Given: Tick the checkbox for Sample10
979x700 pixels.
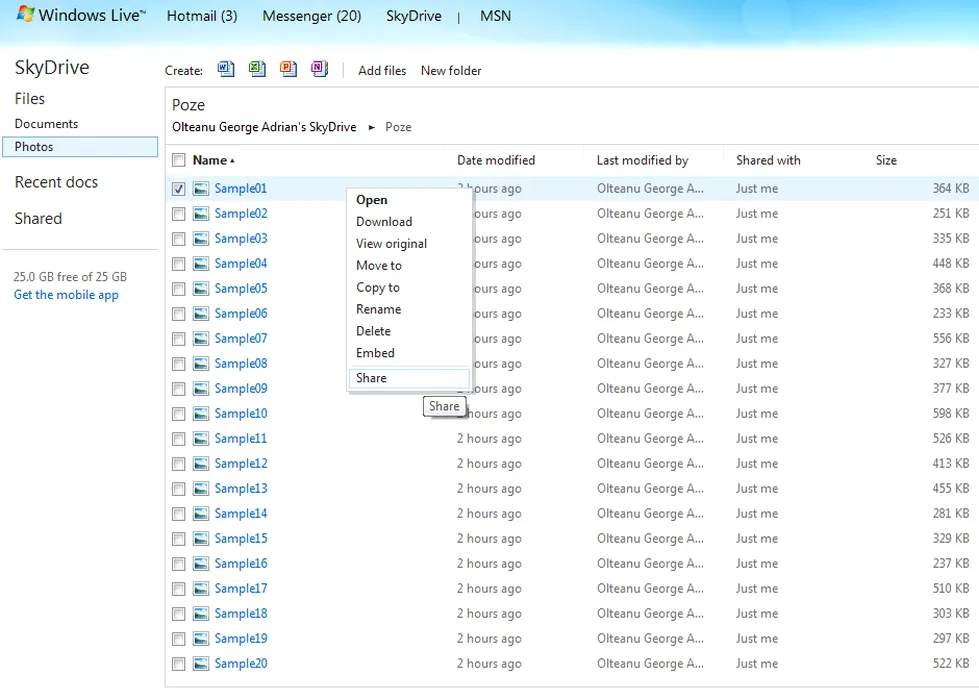Looking at the screenshot, I should pyautogui.click(x=178, y=413).
